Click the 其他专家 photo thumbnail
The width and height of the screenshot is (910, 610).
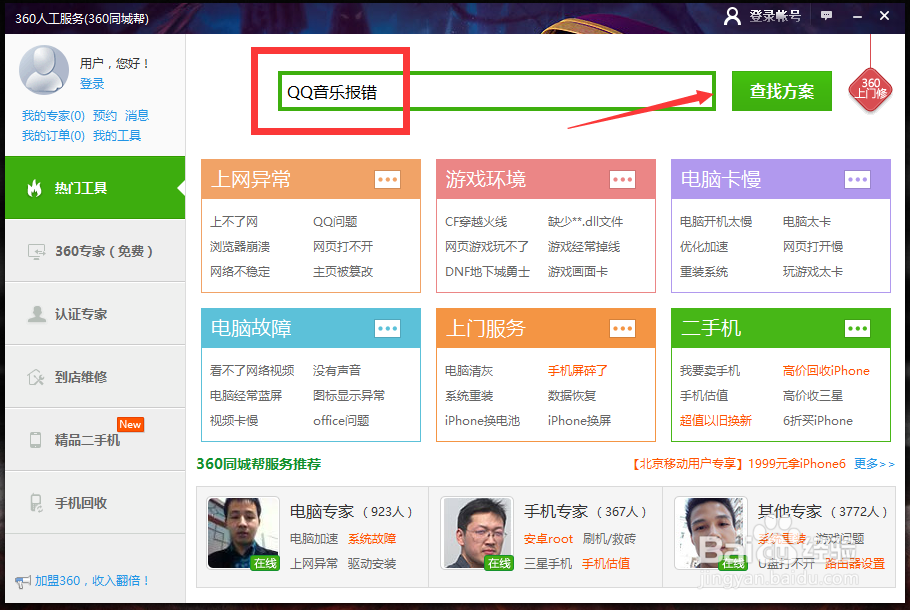(711, 533)
